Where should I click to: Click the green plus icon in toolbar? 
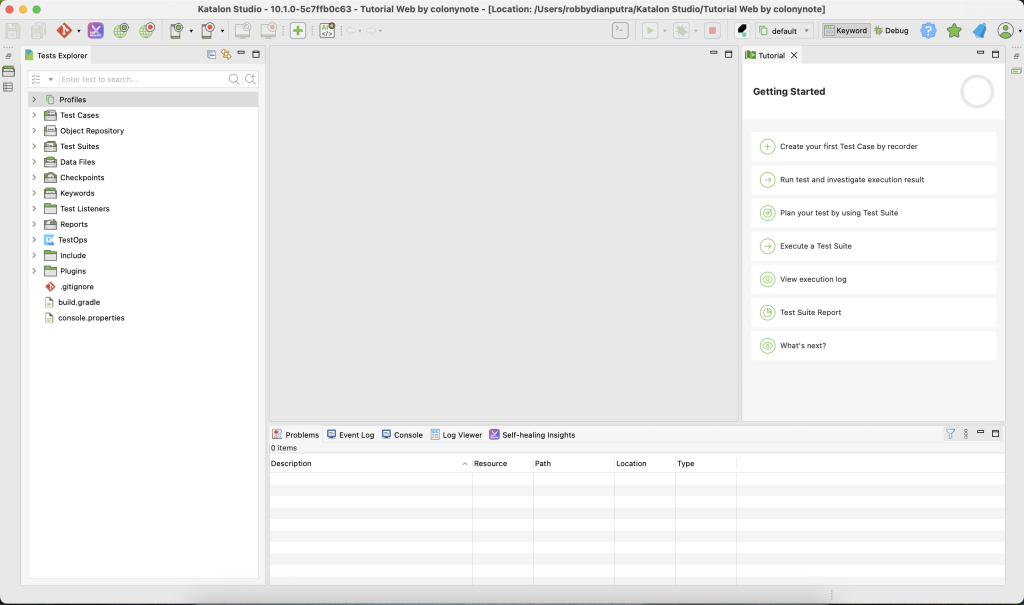tap(298, 31)
